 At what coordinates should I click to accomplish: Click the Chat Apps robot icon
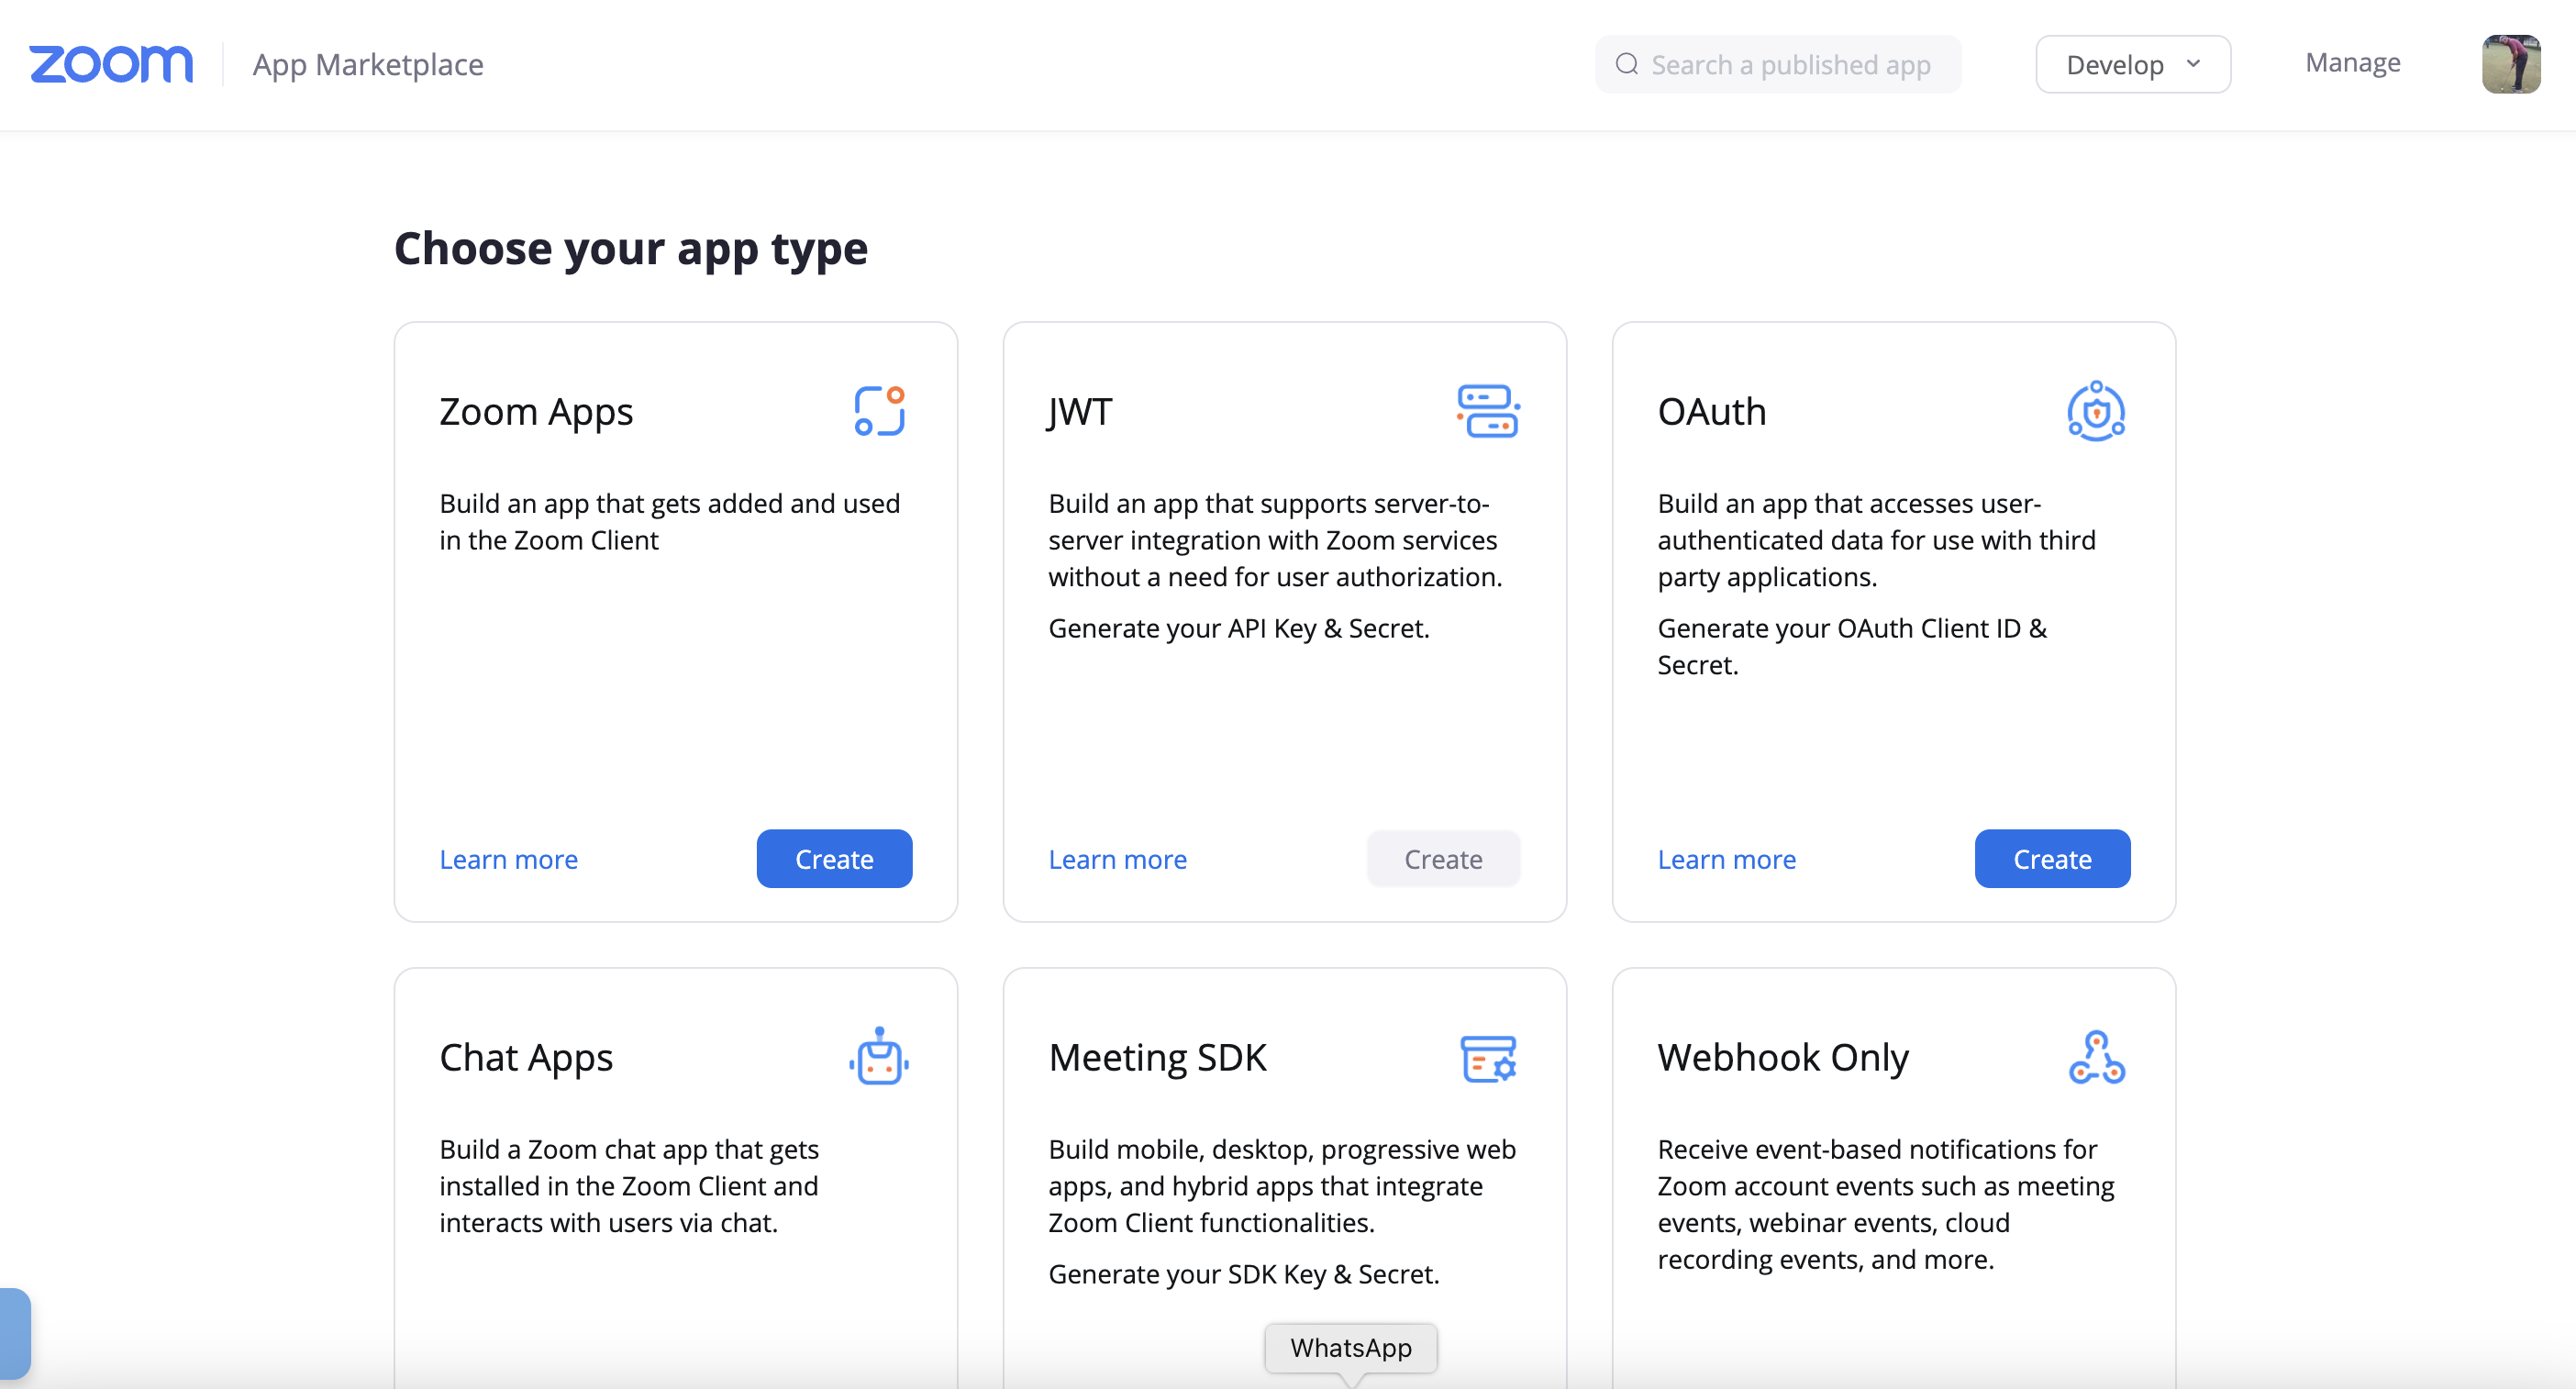[879, 1056]
